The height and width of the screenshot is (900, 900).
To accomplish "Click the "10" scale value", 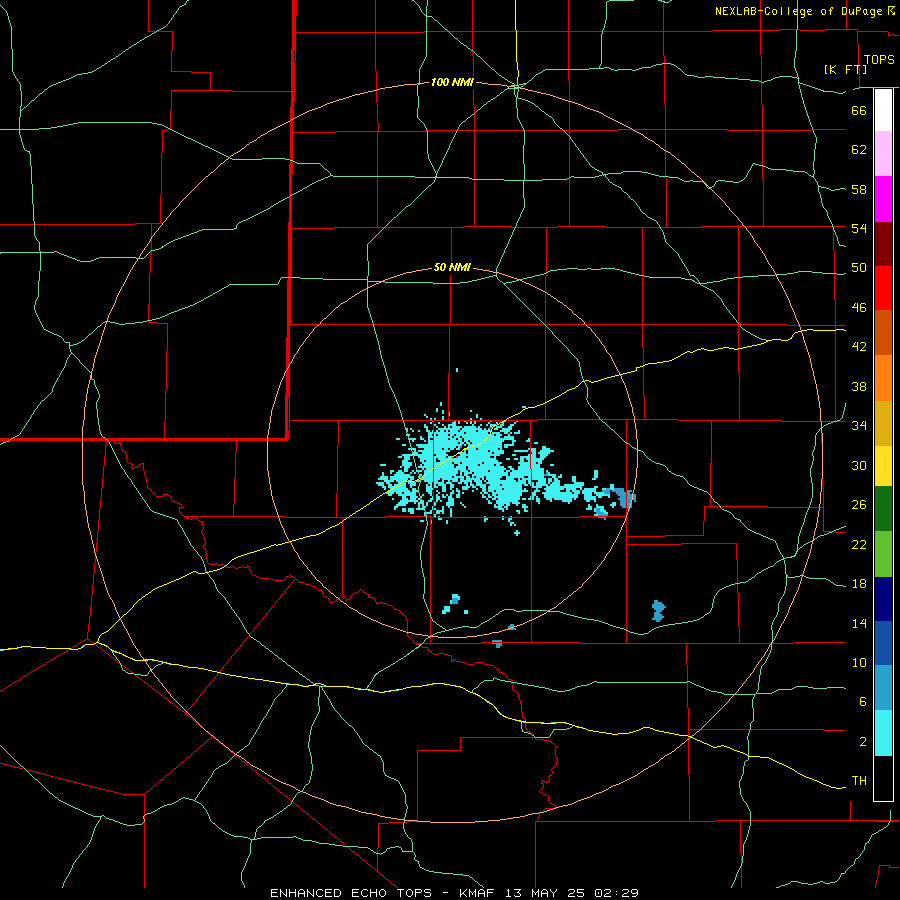I will (x=859, y=663).
